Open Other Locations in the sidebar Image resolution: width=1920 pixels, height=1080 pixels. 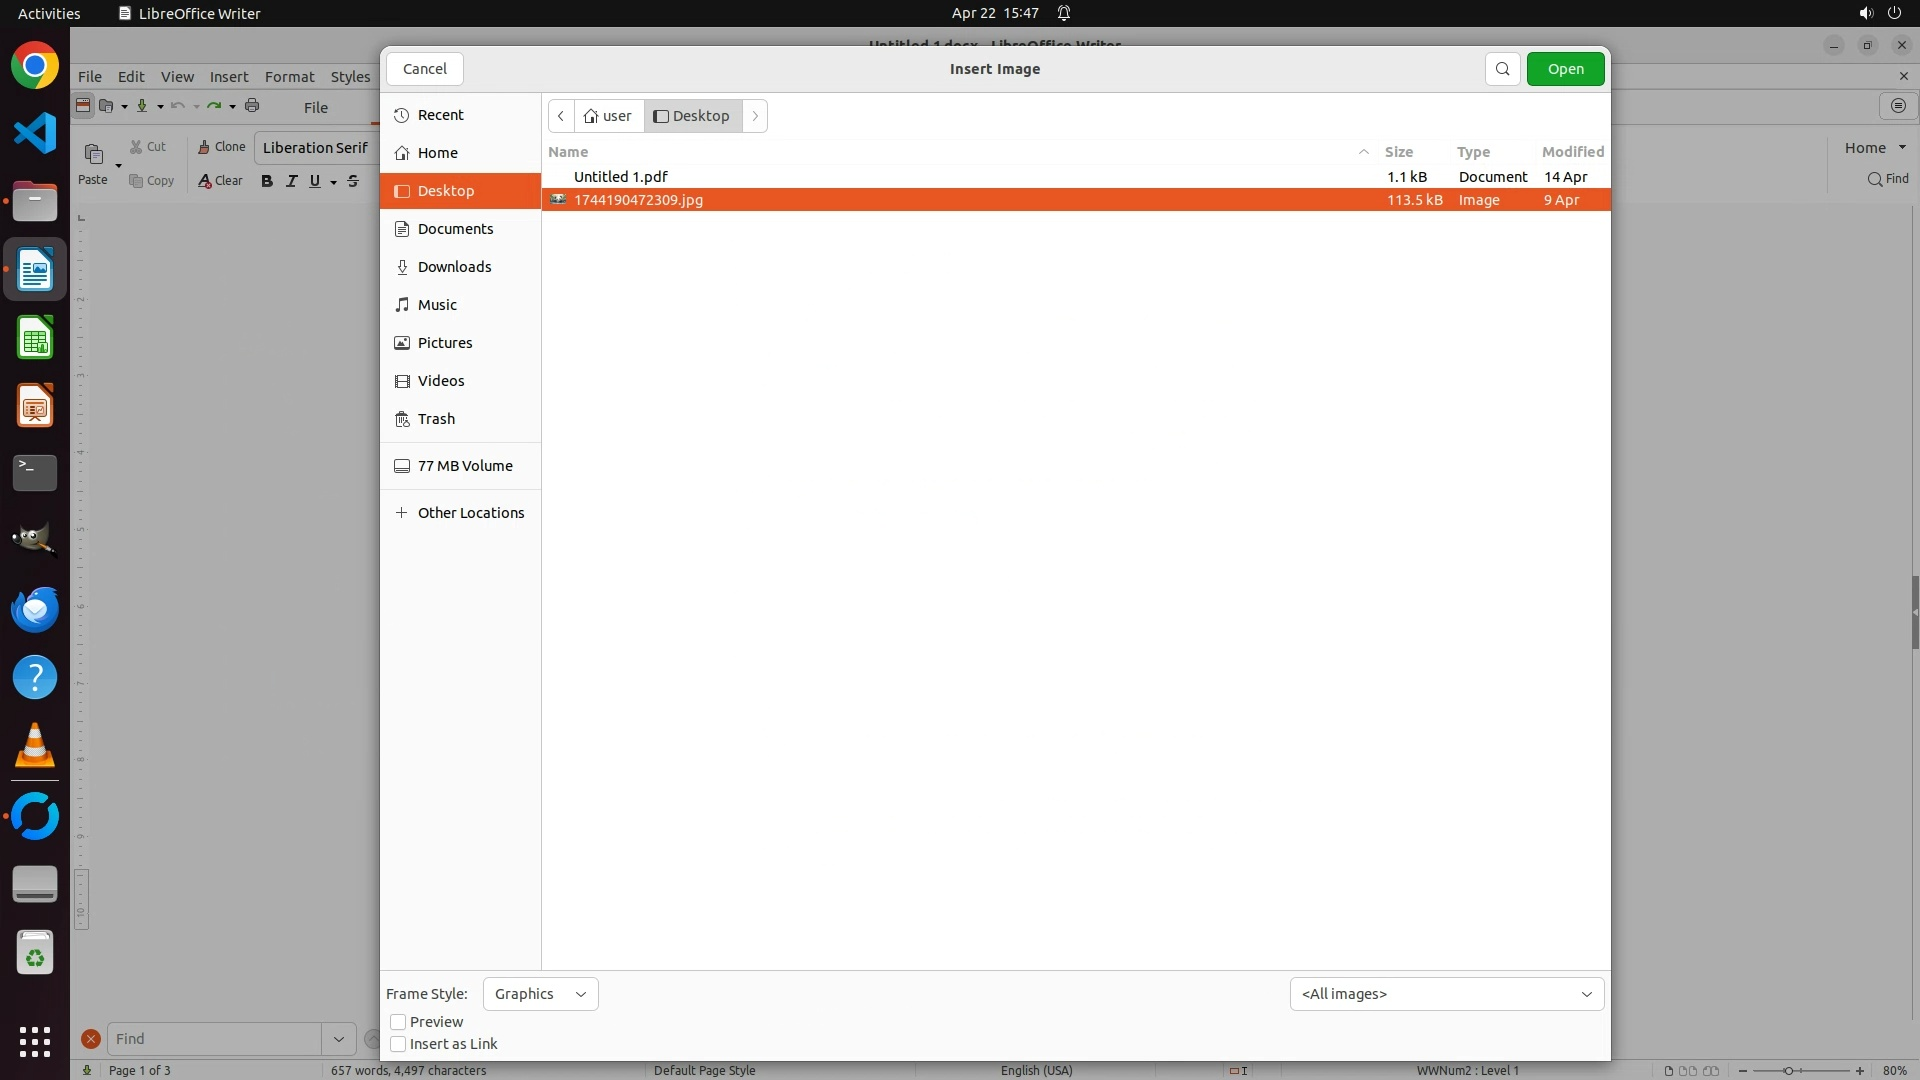pyautogui.click(x=470, y=513)
